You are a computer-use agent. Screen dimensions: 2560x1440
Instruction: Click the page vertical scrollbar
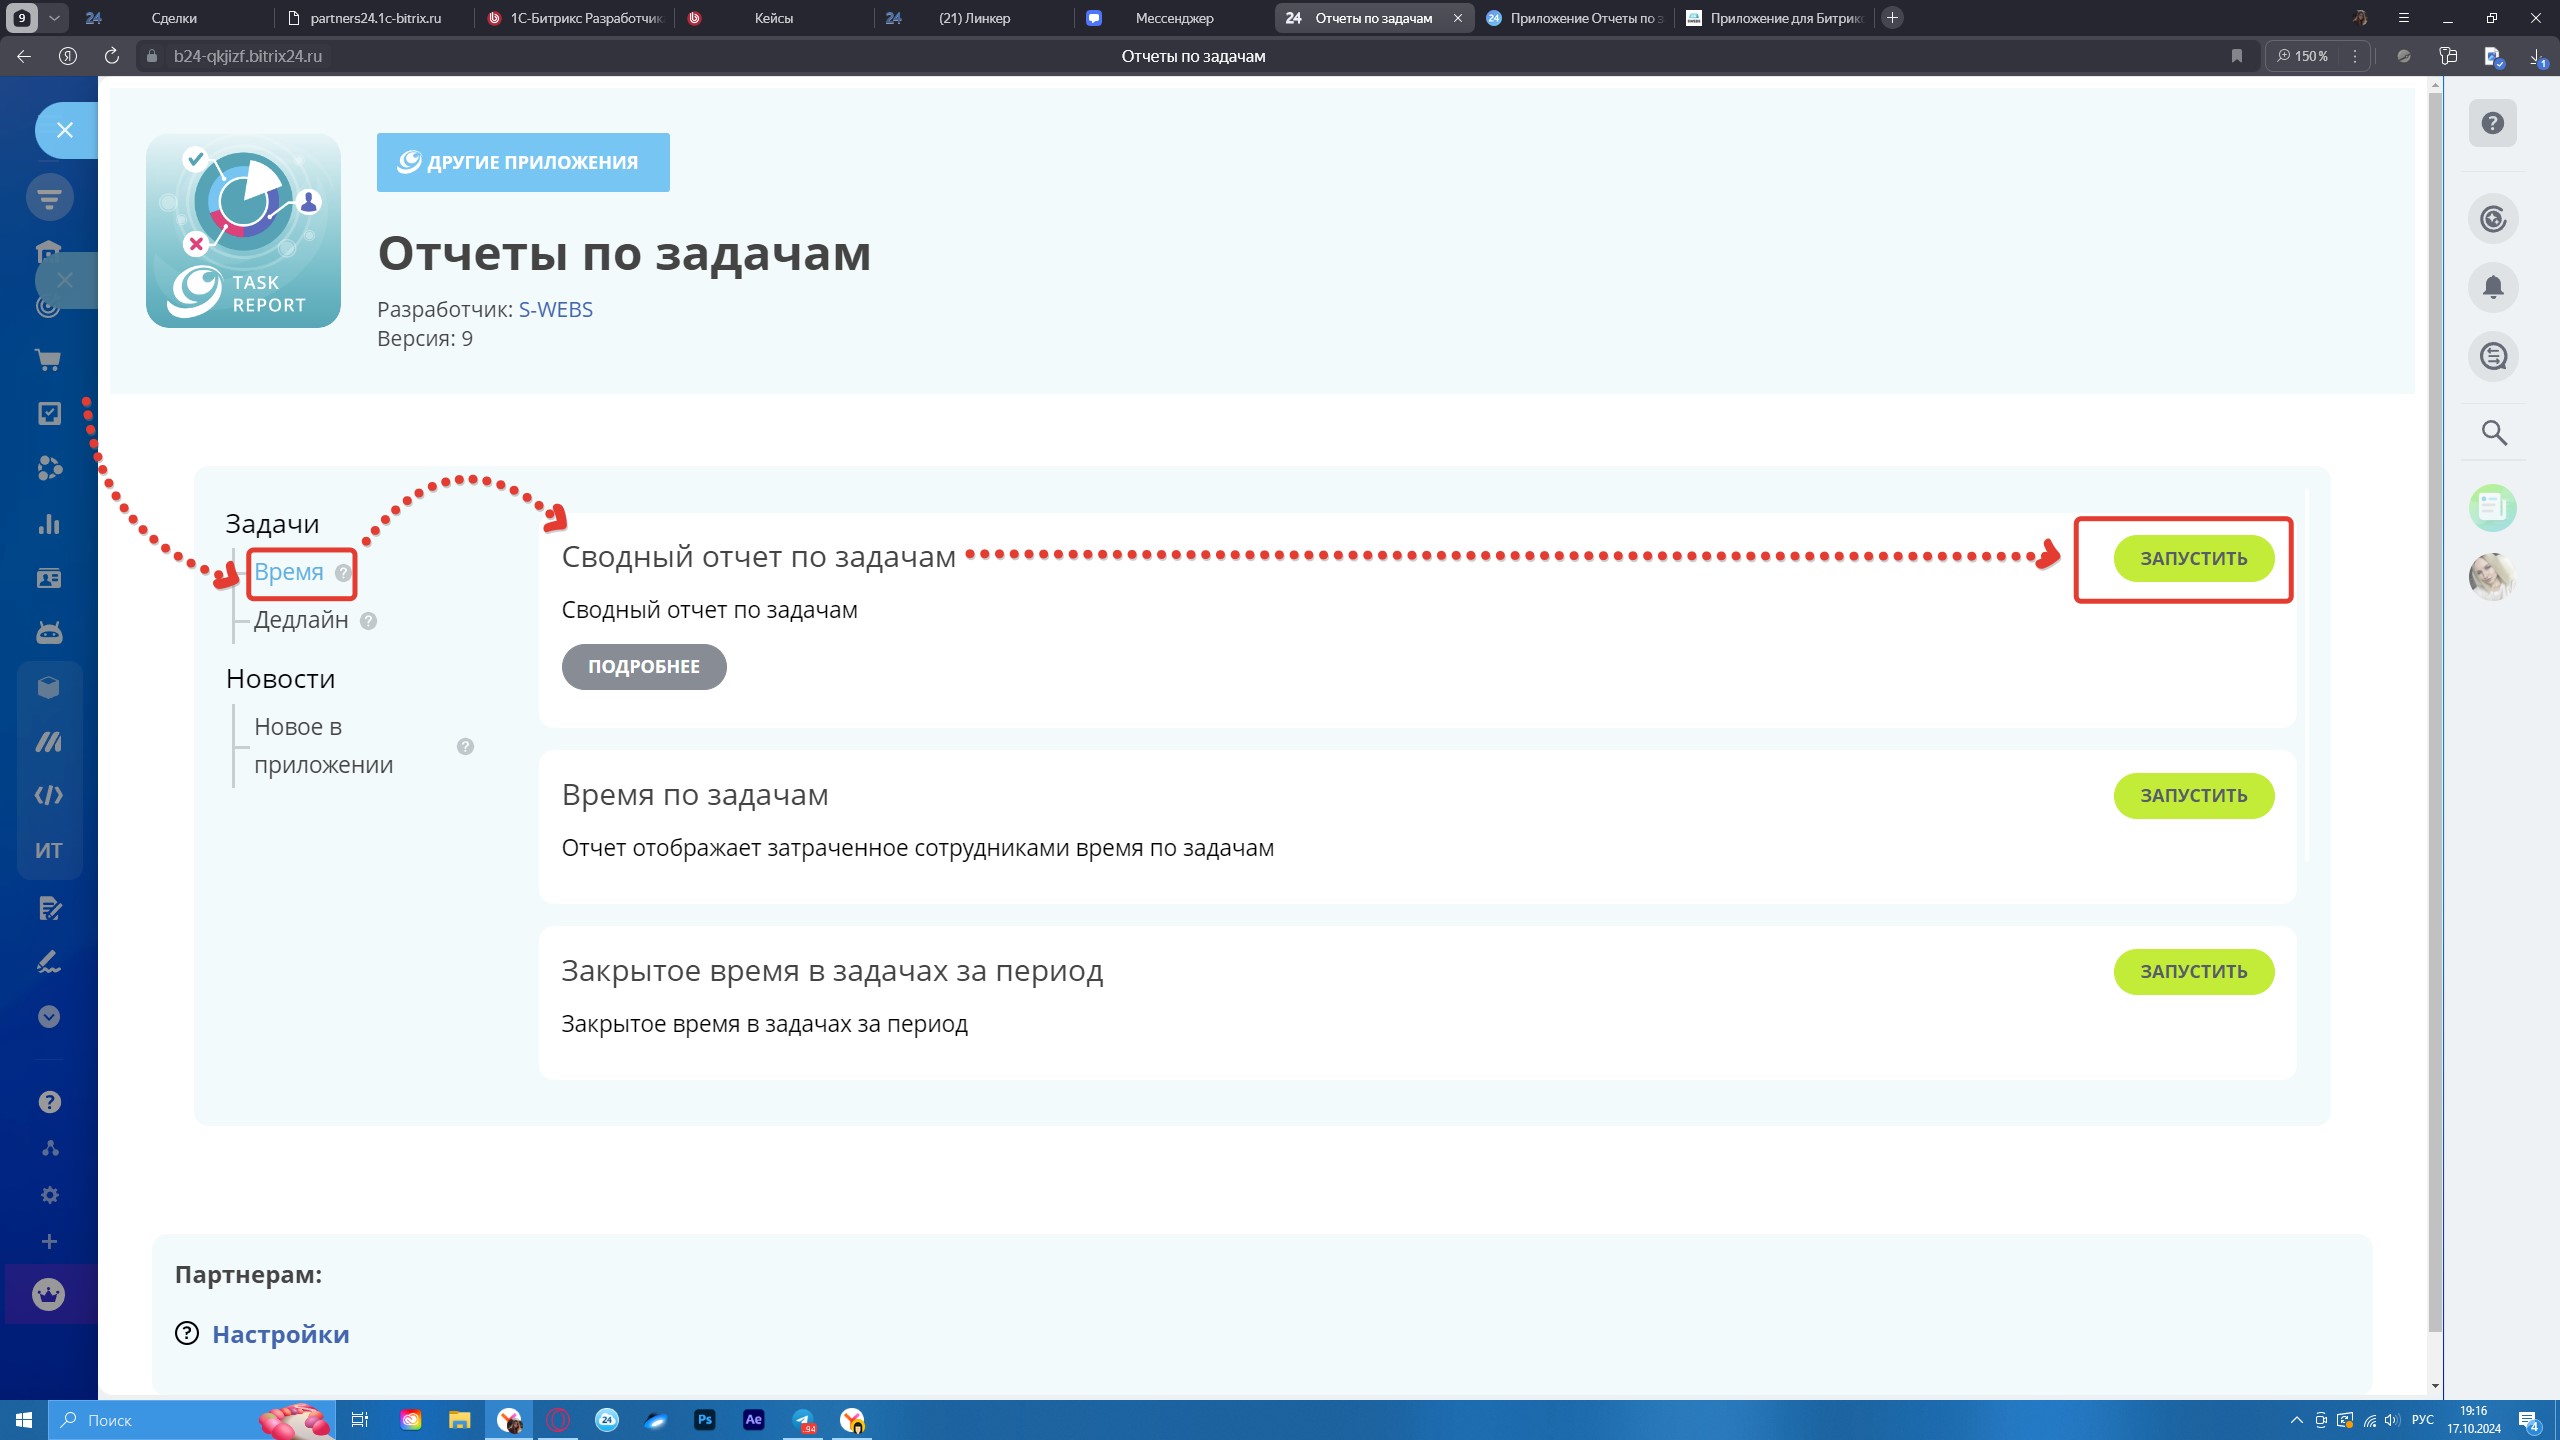pyautogui.click(x=2434, y=700)
